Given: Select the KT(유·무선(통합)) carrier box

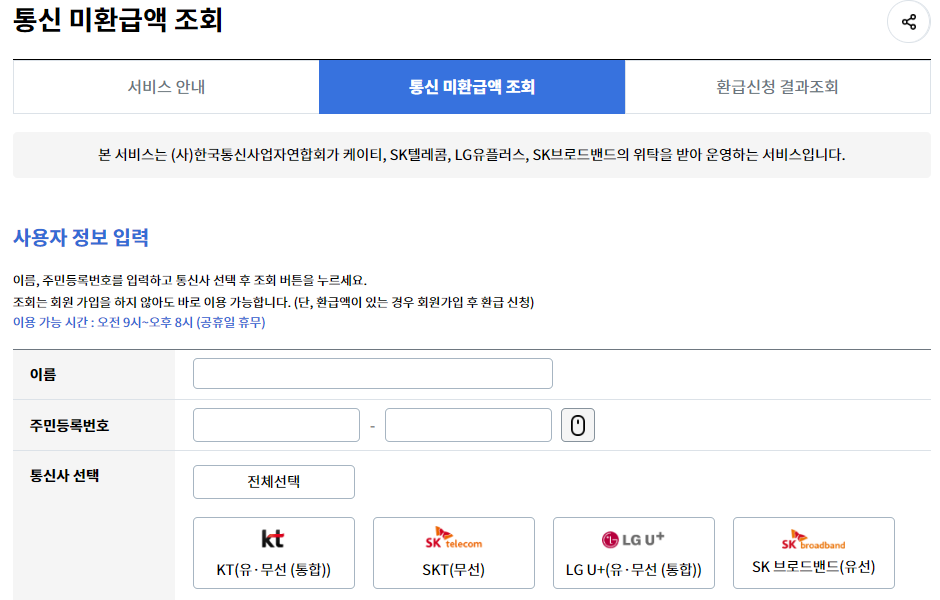Looking at the screenshot, I should tap(273, 552).
